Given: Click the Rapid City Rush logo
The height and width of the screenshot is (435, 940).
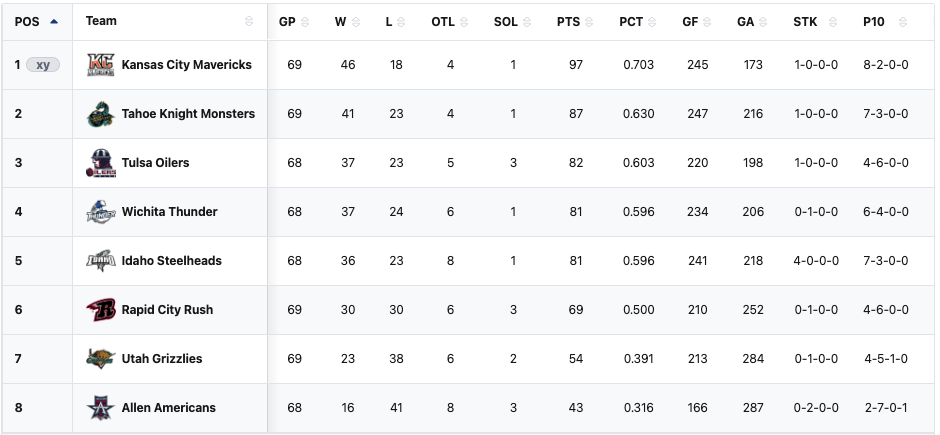Looking at the screenshot, I should click(x=101, y=310).
